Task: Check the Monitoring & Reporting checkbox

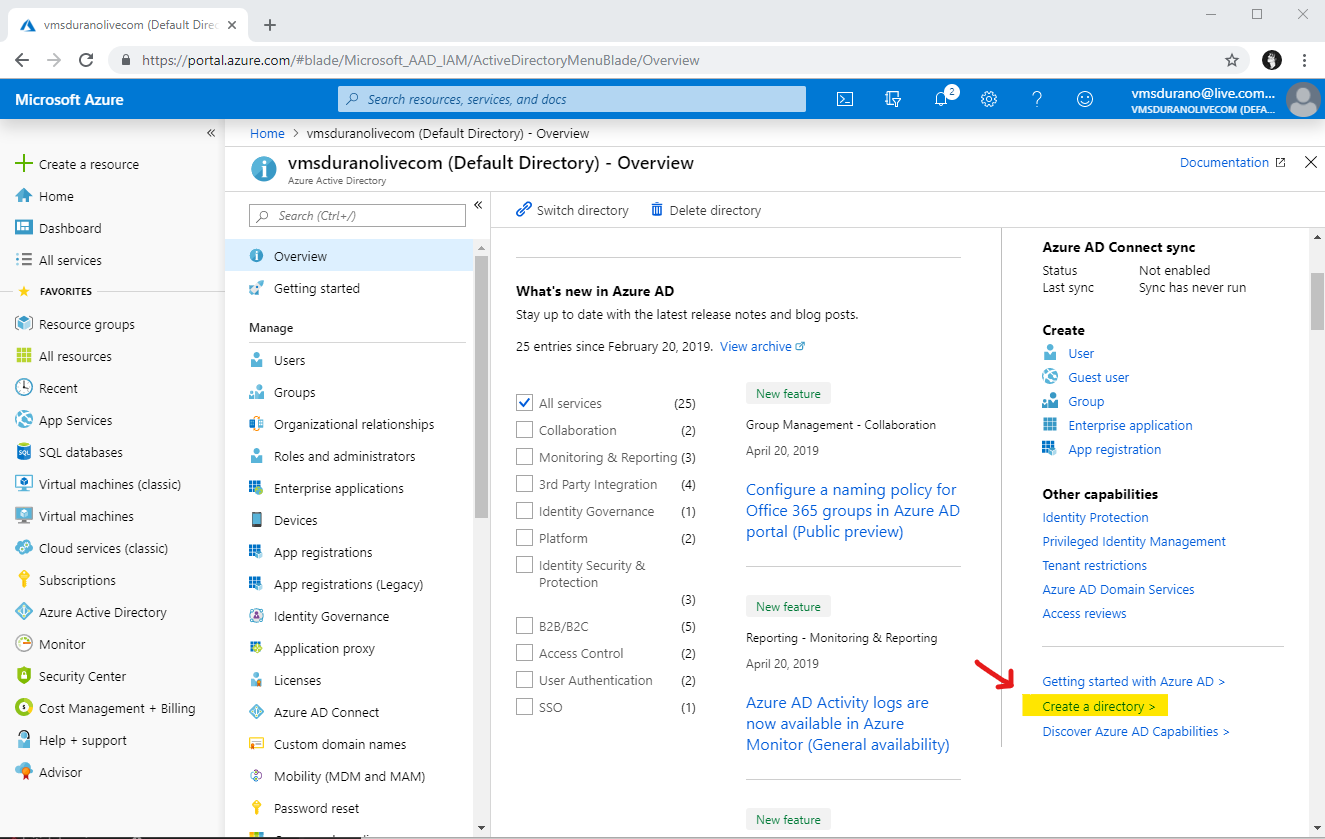Action: tap(524, 457)
